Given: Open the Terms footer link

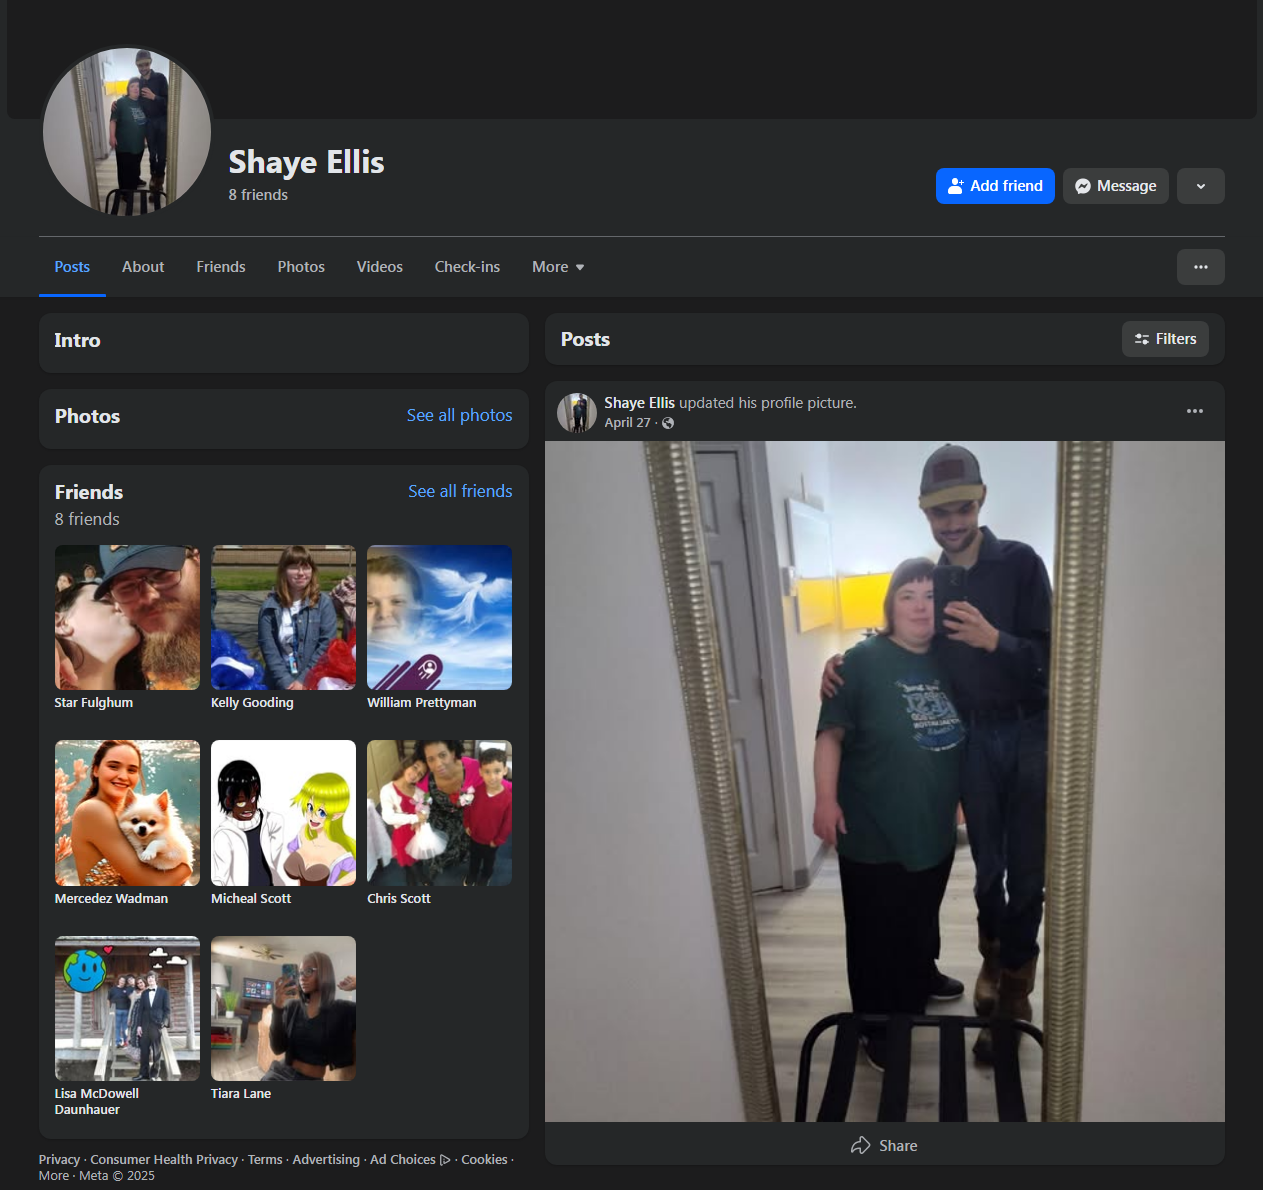Looking at the screenshot, I should 265,1160.
